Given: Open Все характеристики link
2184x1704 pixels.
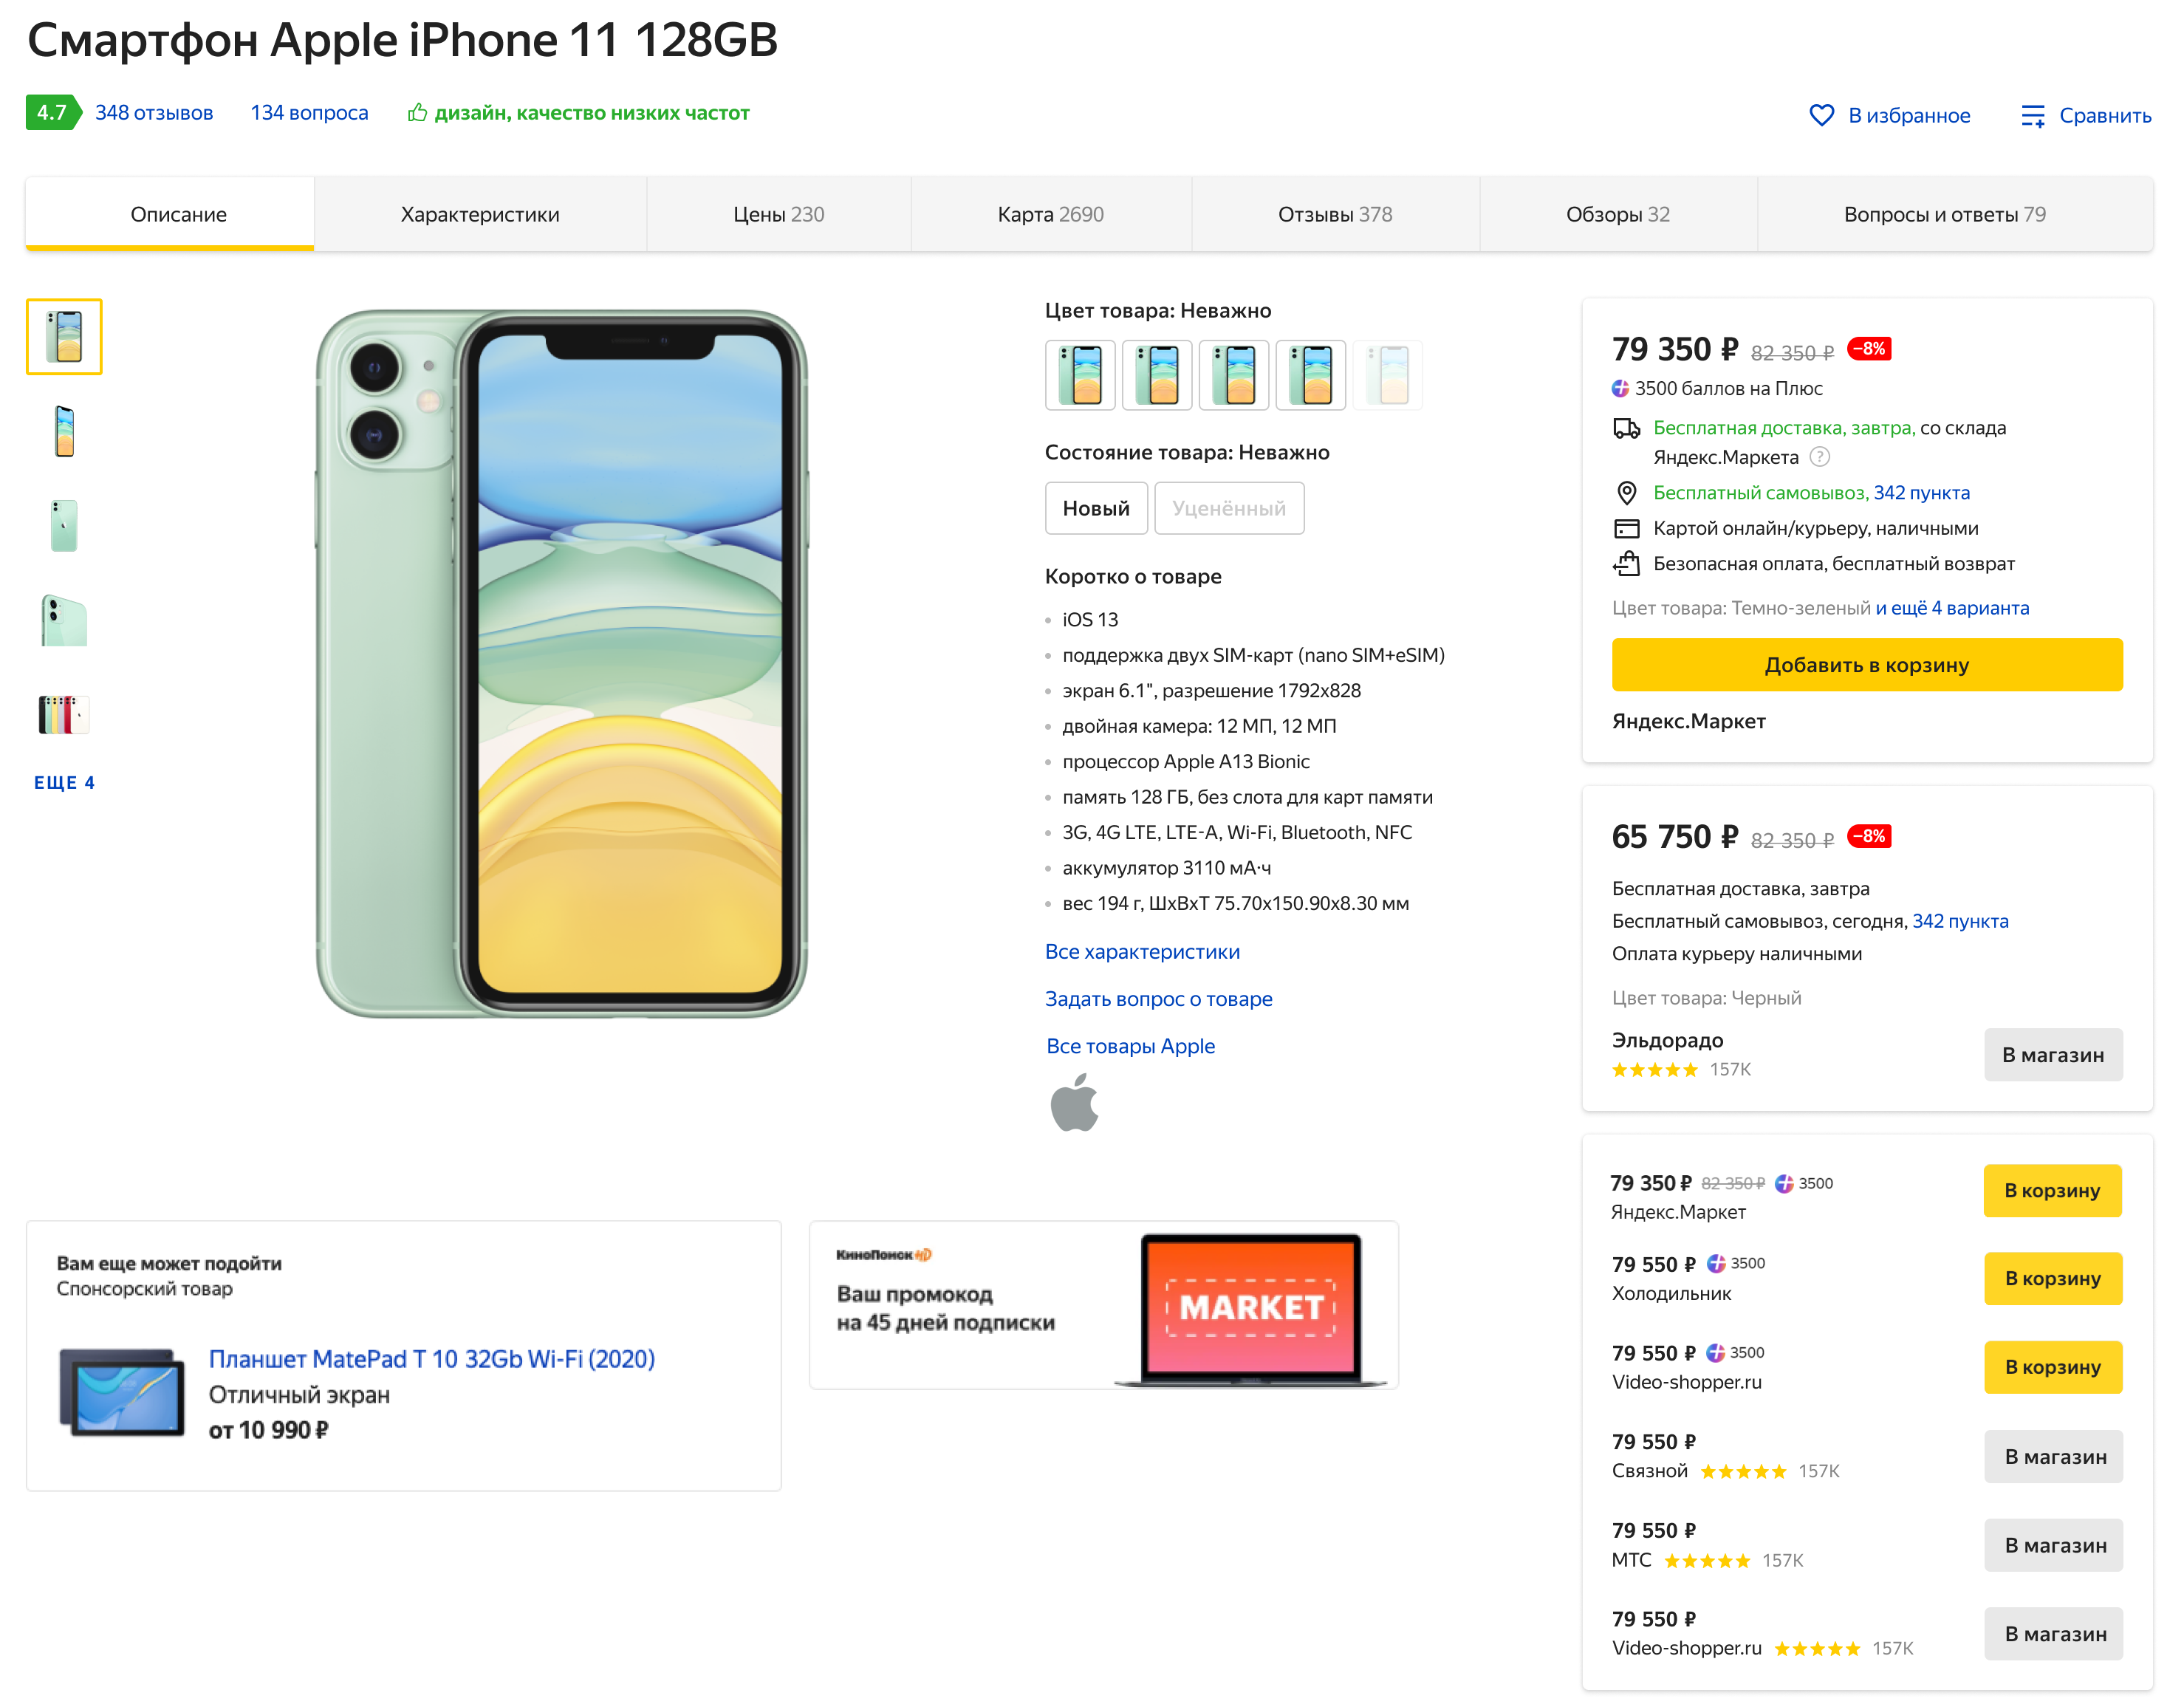Looking at the screenshot, I should coord(1141,952).
